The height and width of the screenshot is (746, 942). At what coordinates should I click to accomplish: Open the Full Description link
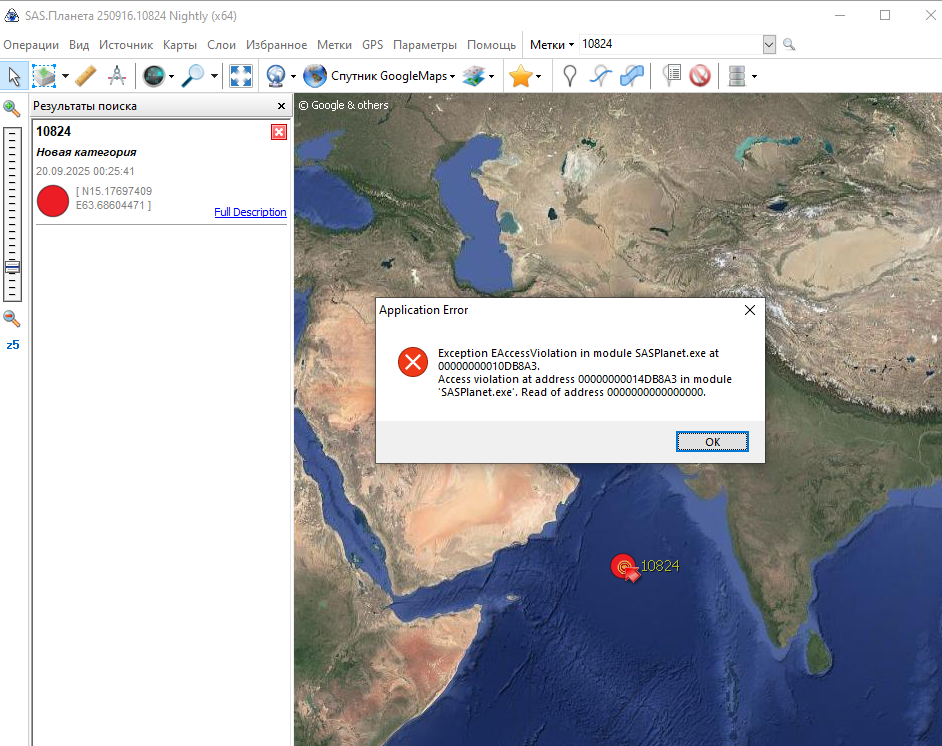(250, 212)
